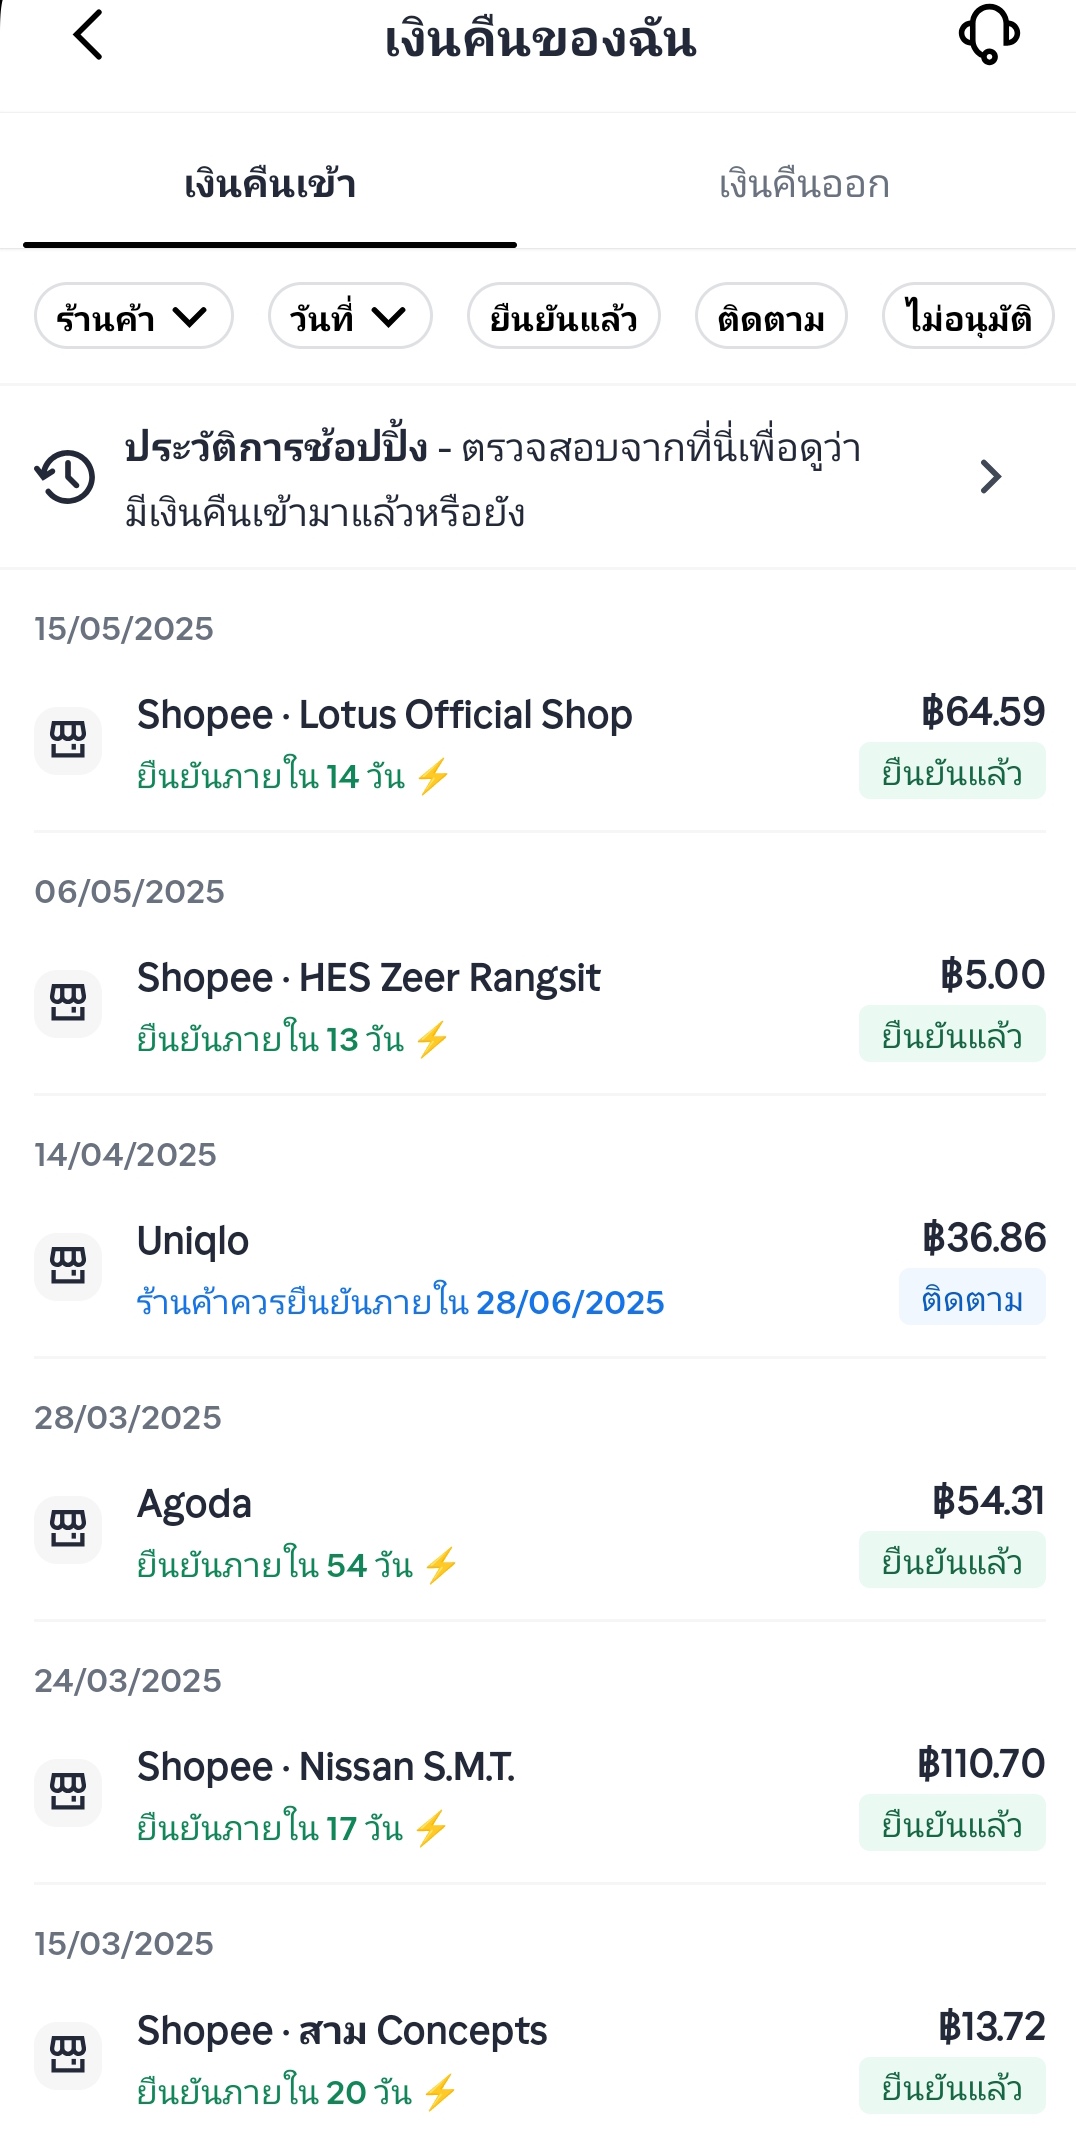
Task: Tap the shopping history clock icon
Action: point(66,477)
